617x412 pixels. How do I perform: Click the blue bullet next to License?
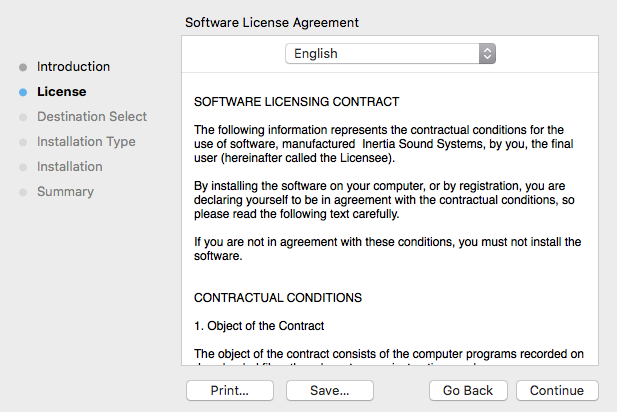[23, 92]
